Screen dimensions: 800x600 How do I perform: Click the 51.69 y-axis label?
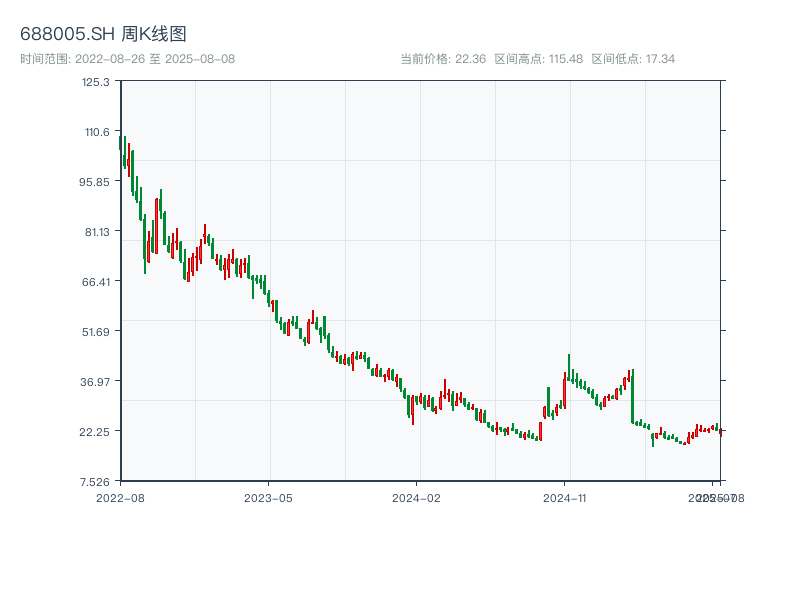point(96,332)
